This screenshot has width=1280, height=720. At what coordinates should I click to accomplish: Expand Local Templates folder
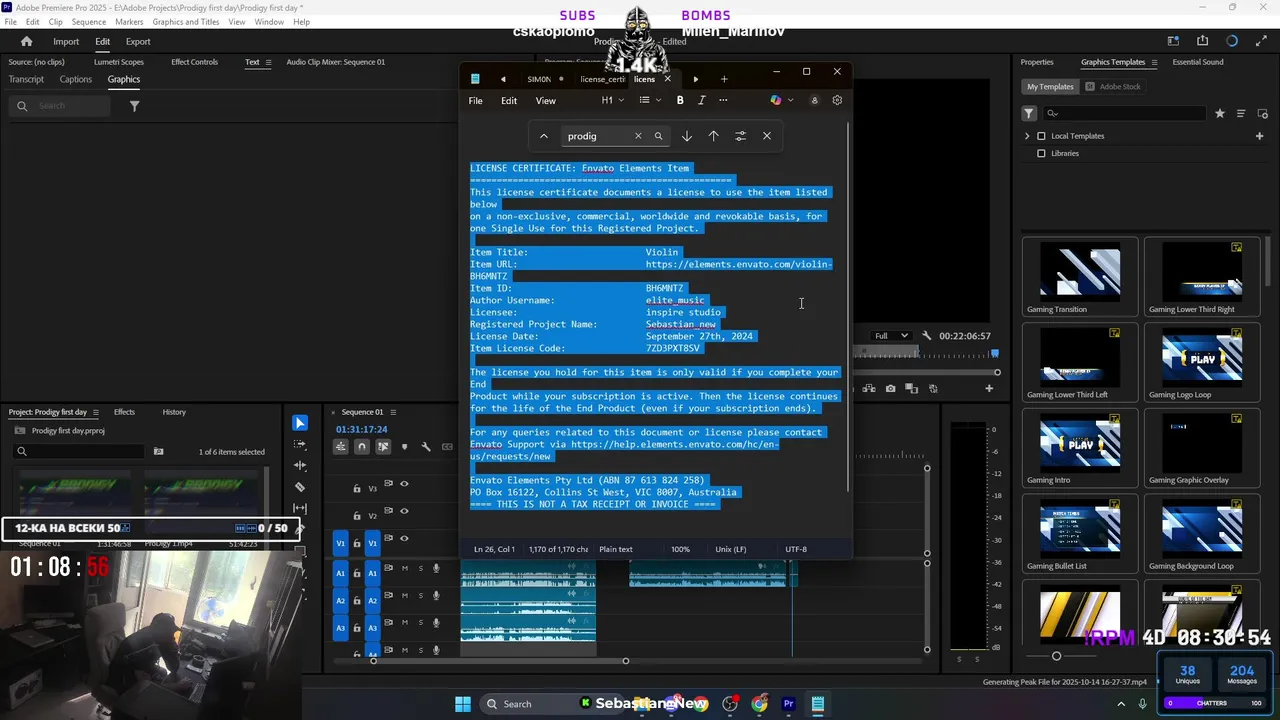[1027, 136]
